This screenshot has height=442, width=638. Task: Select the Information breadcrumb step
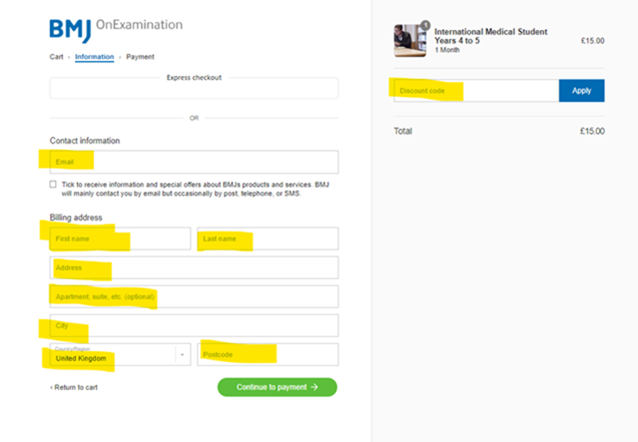tap(94, 57)
